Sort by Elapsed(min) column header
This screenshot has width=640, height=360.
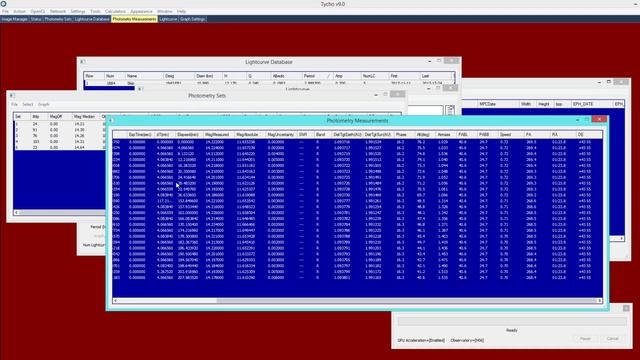[x=189, y=134]
